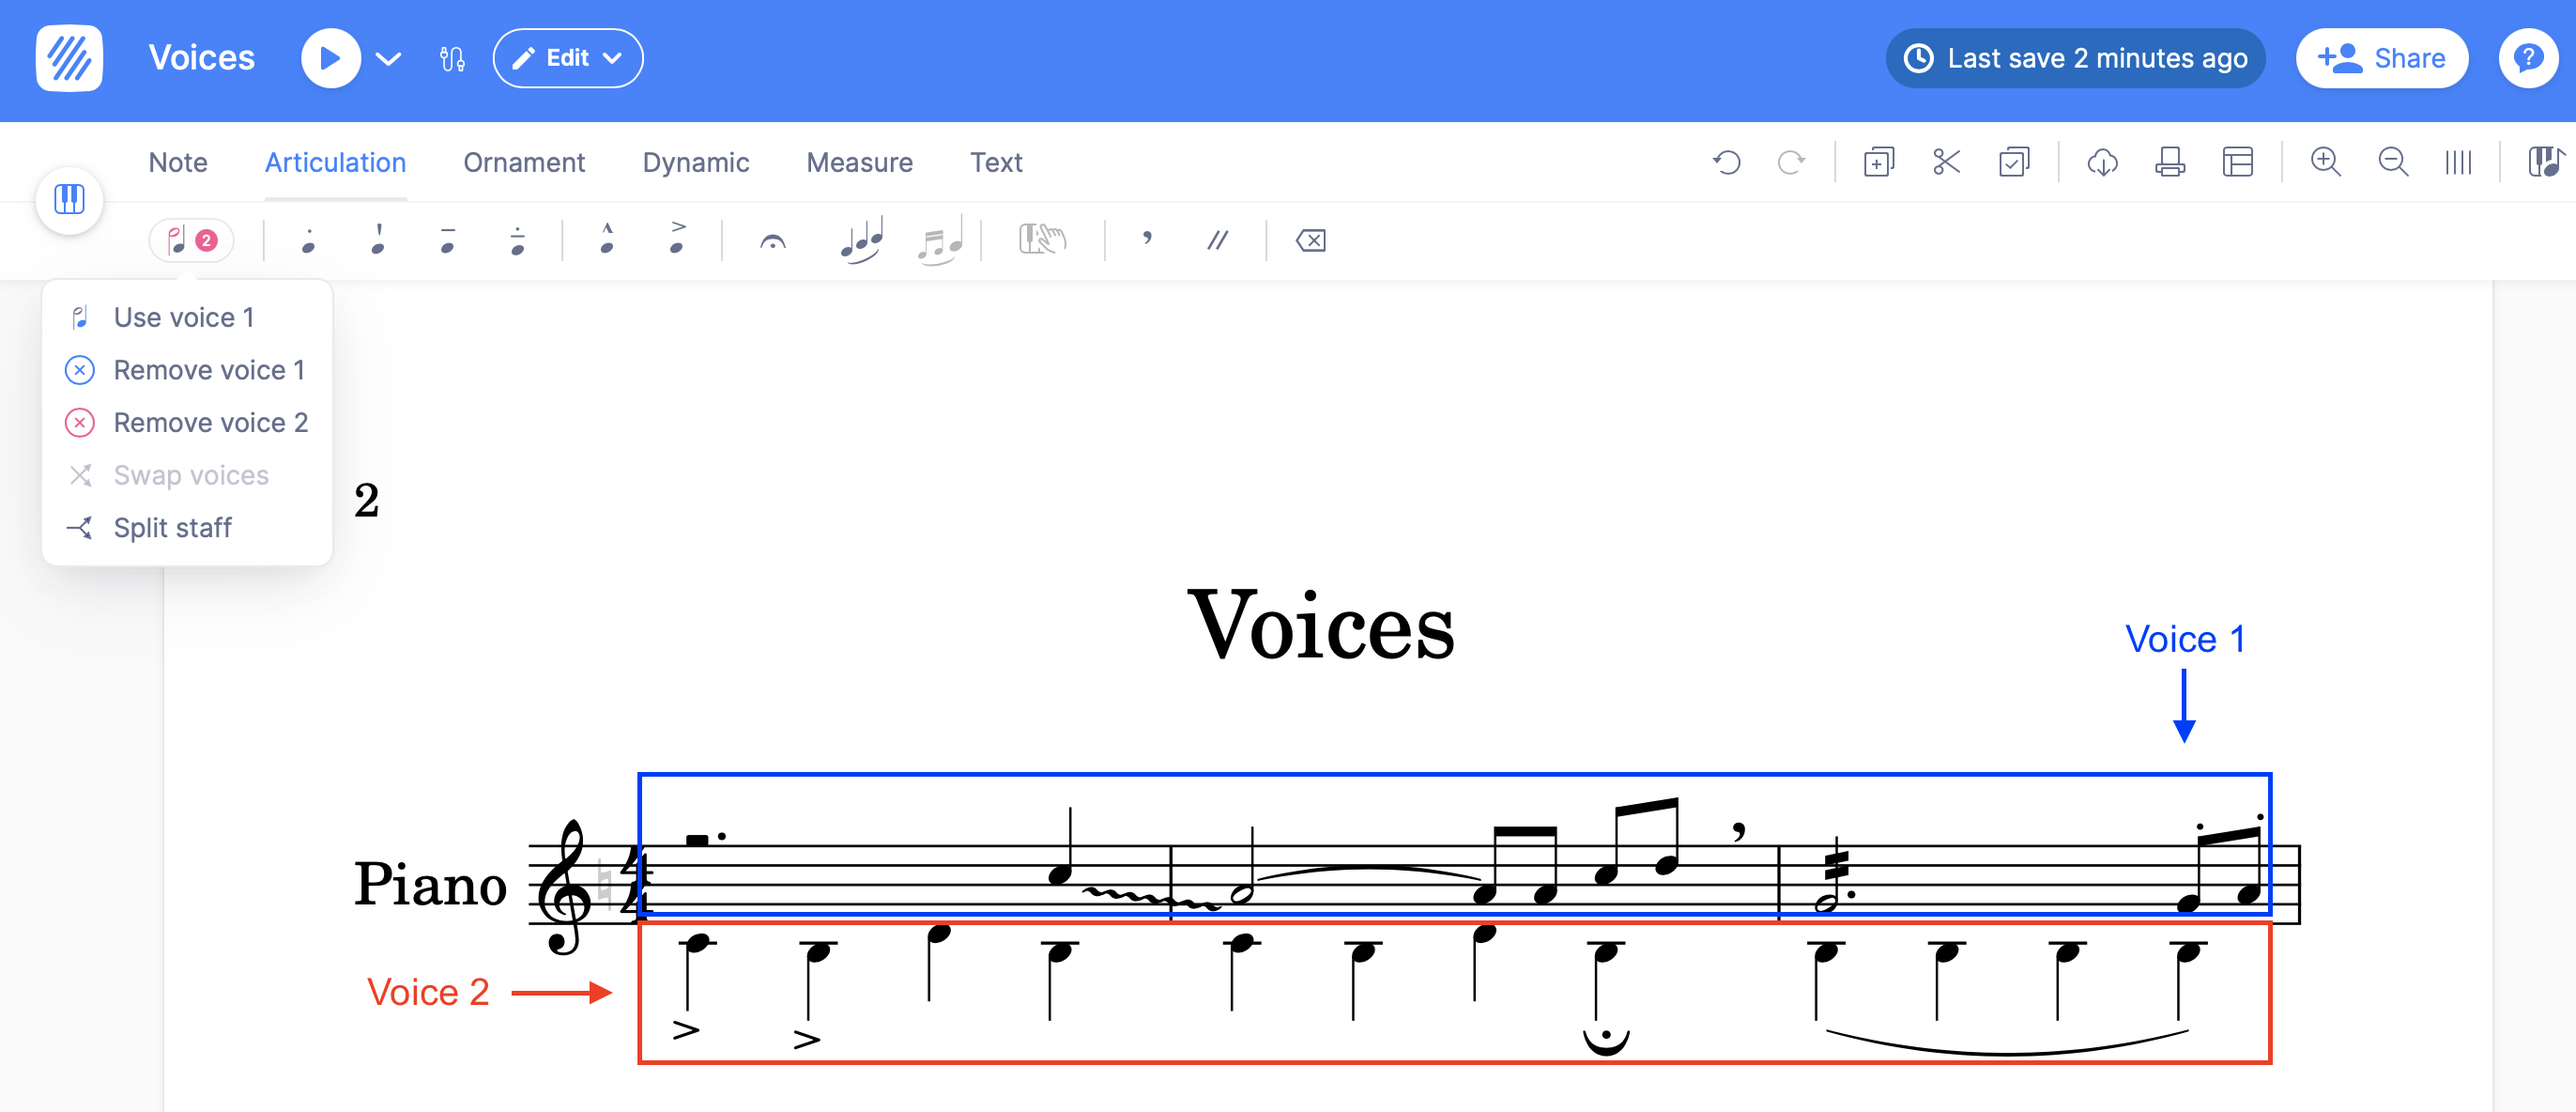Print the score using printer icon
The image size is (2576, 1112).
click(x=2169, y=162)
